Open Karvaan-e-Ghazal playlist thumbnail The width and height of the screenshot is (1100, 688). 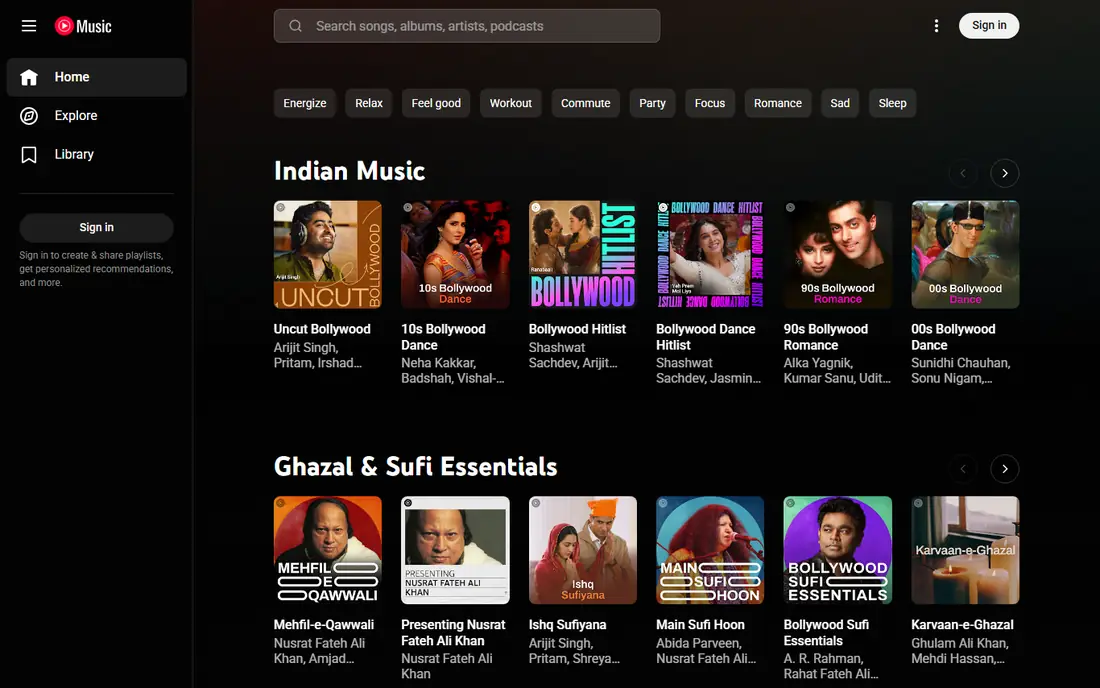(x=965, y=551)
